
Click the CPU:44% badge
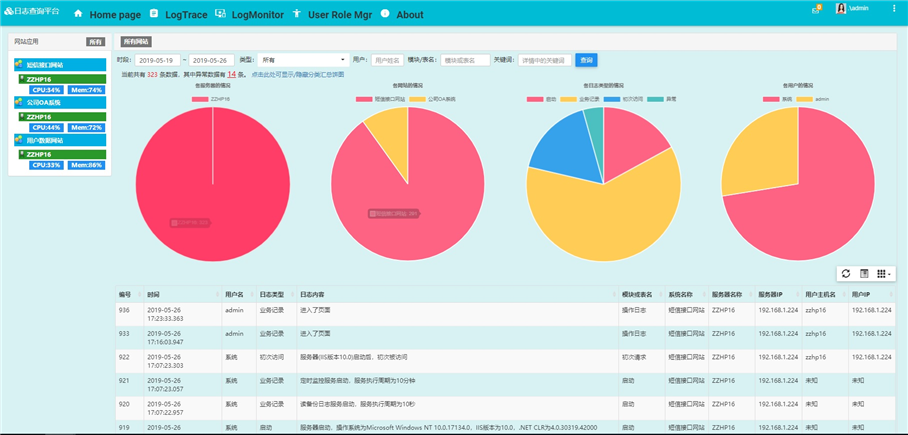(x=47, y=127)
